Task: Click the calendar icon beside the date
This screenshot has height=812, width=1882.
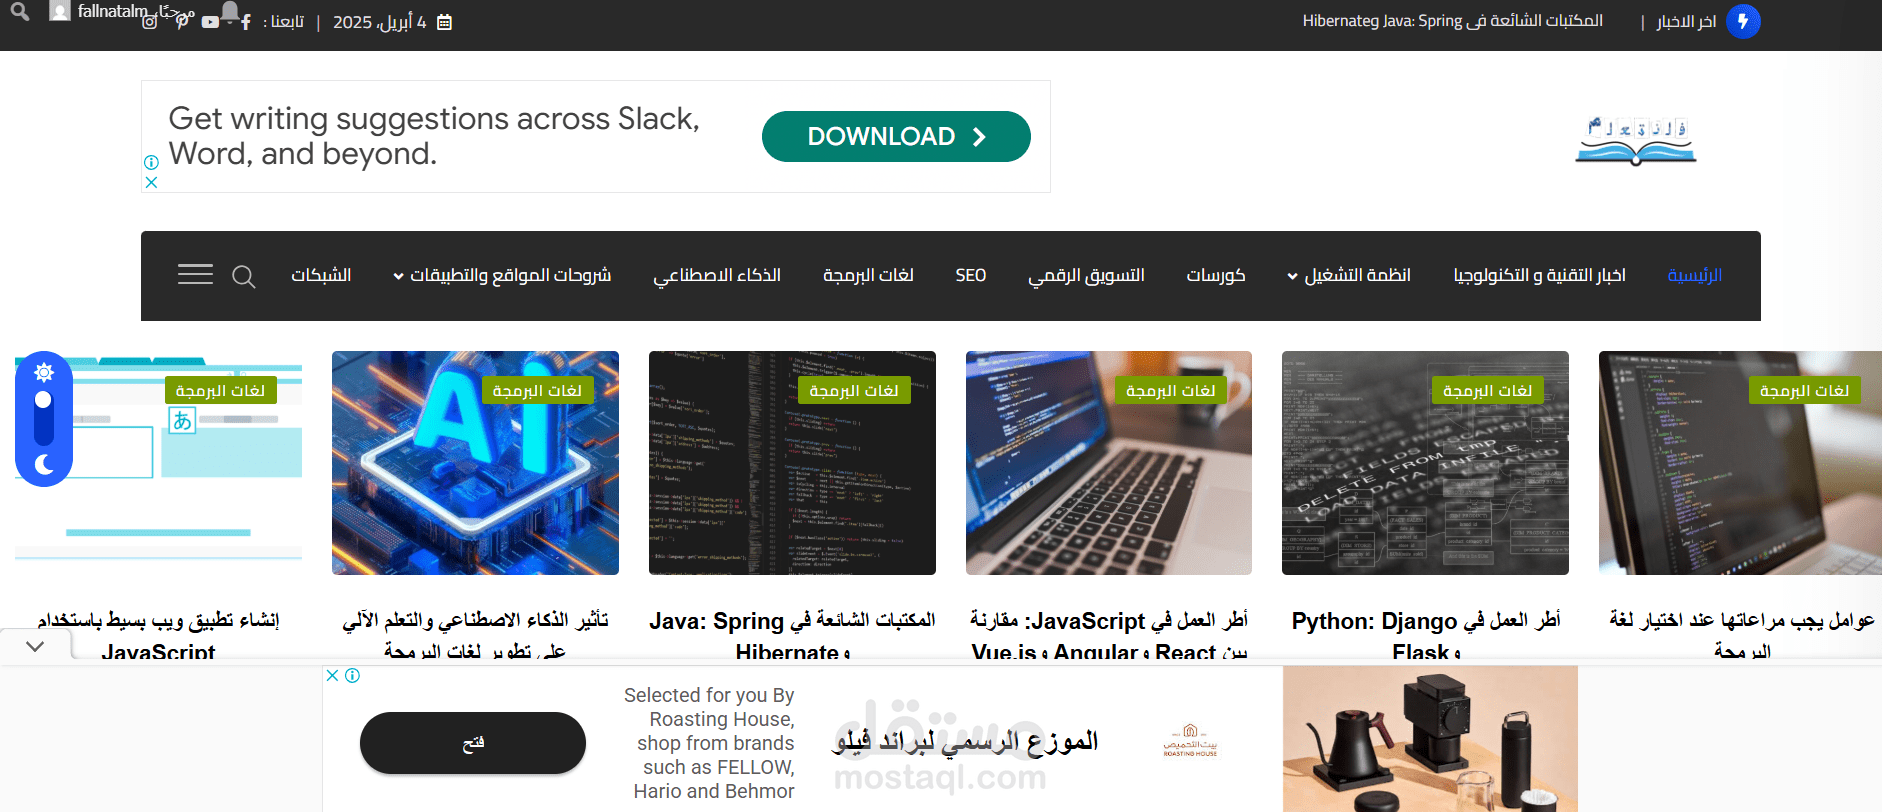Action: pyautogui.click(x=445, y=22)
